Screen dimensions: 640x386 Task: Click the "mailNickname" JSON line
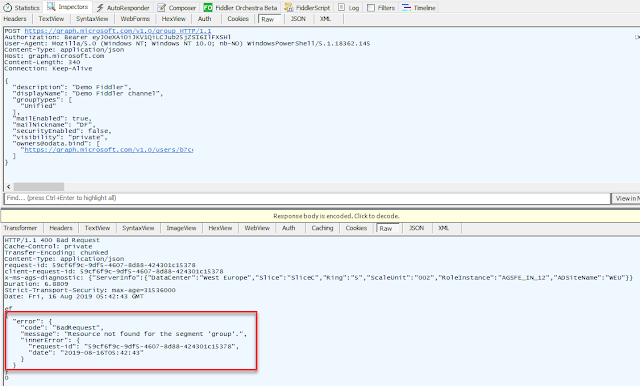[x=53, y=125]
